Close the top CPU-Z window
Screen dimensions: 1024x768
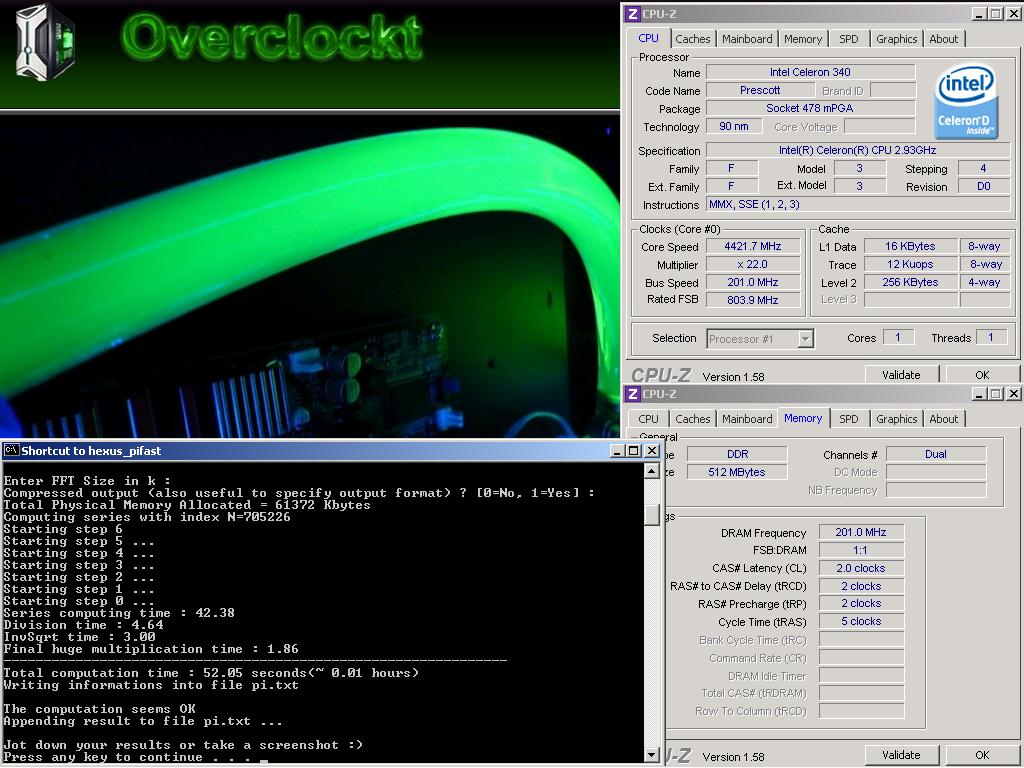[1014, 14]
